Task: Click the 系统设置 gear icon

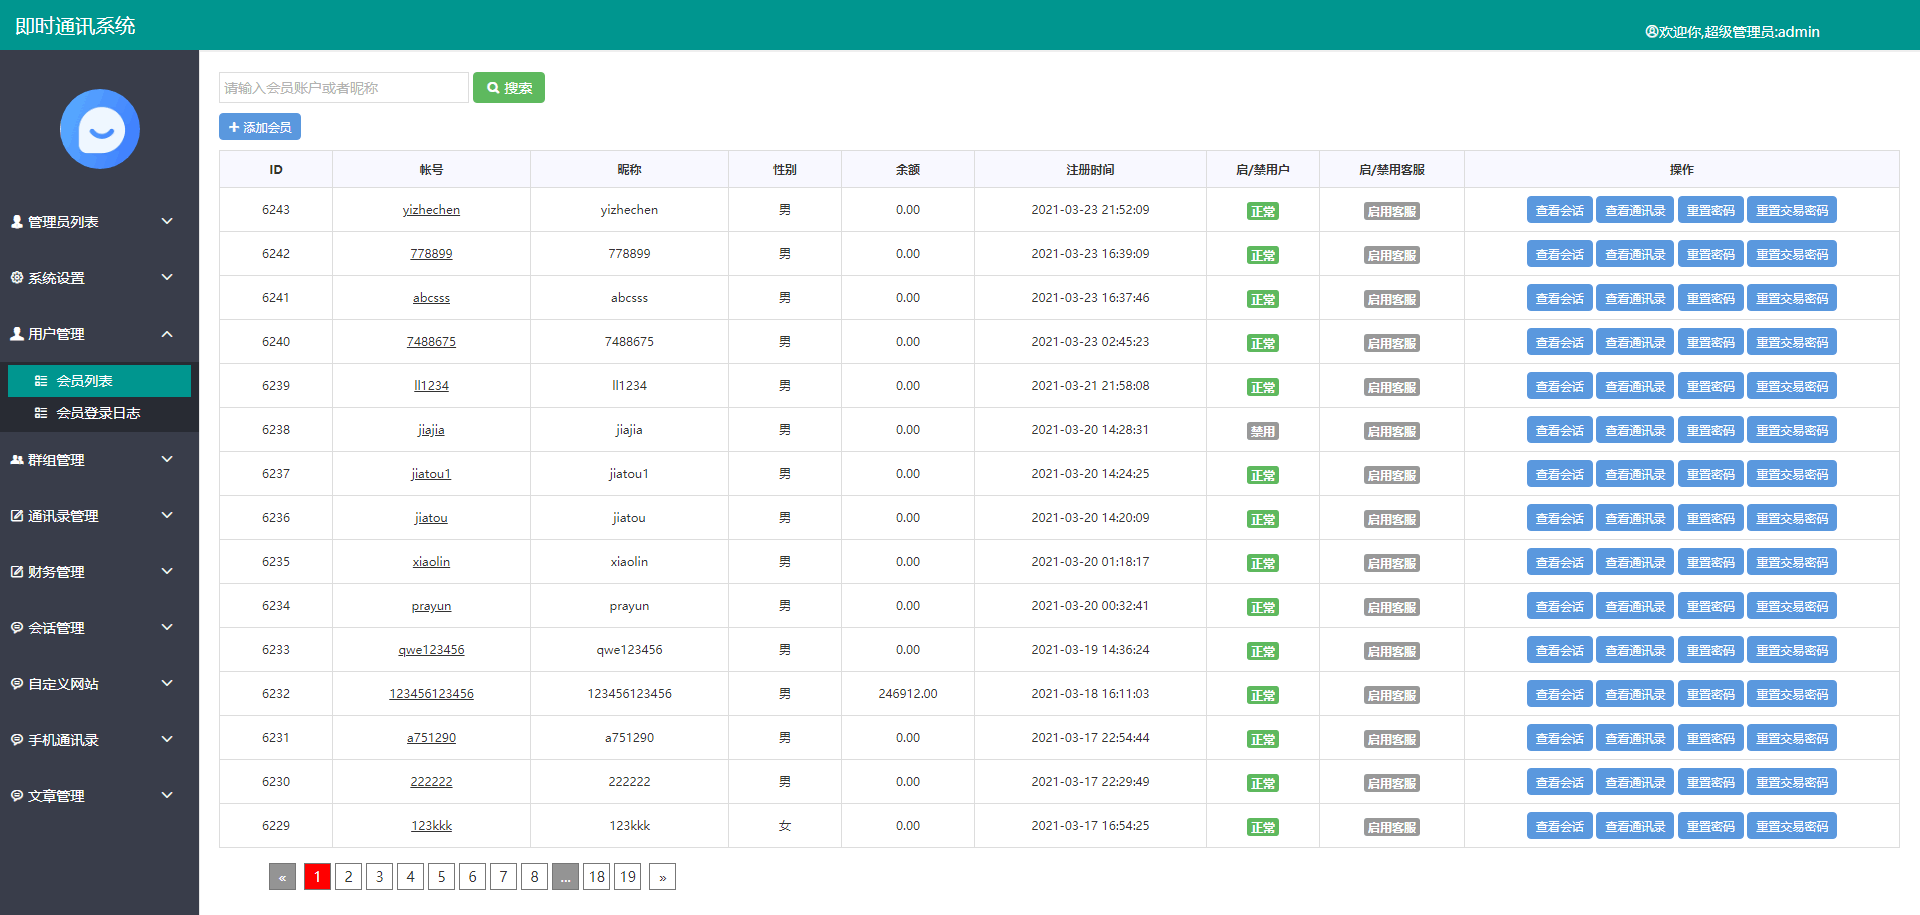Action: (x=17, y=278)
